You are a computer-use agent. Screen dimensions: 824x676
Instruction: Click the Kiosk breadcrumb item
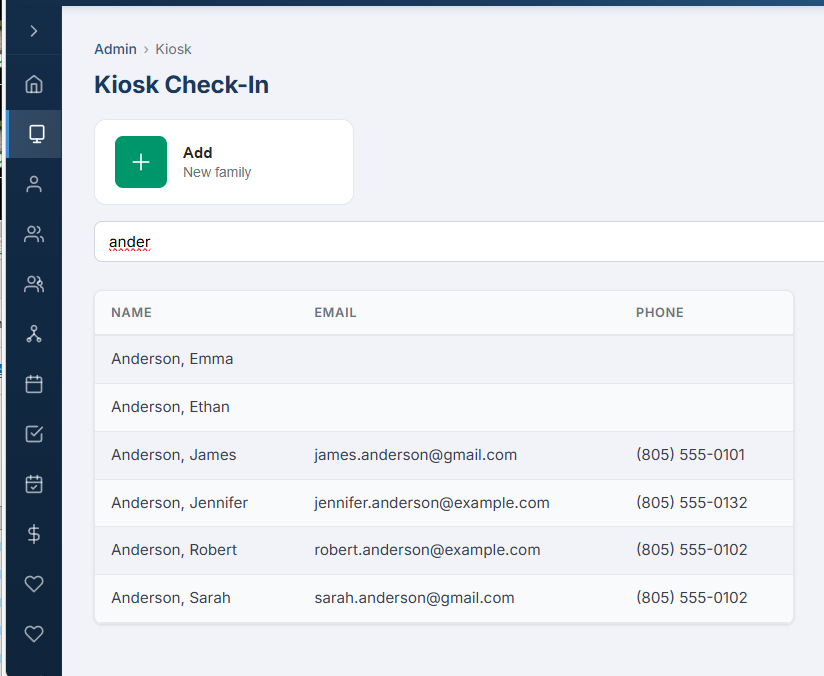click(172, 49)
